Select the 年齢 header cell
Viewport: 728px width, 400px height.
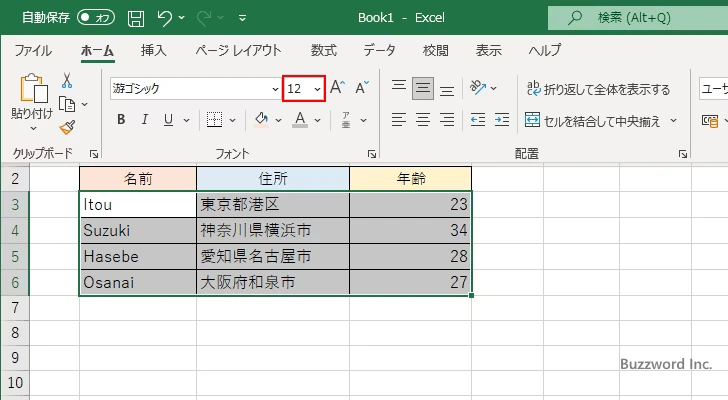411,179
